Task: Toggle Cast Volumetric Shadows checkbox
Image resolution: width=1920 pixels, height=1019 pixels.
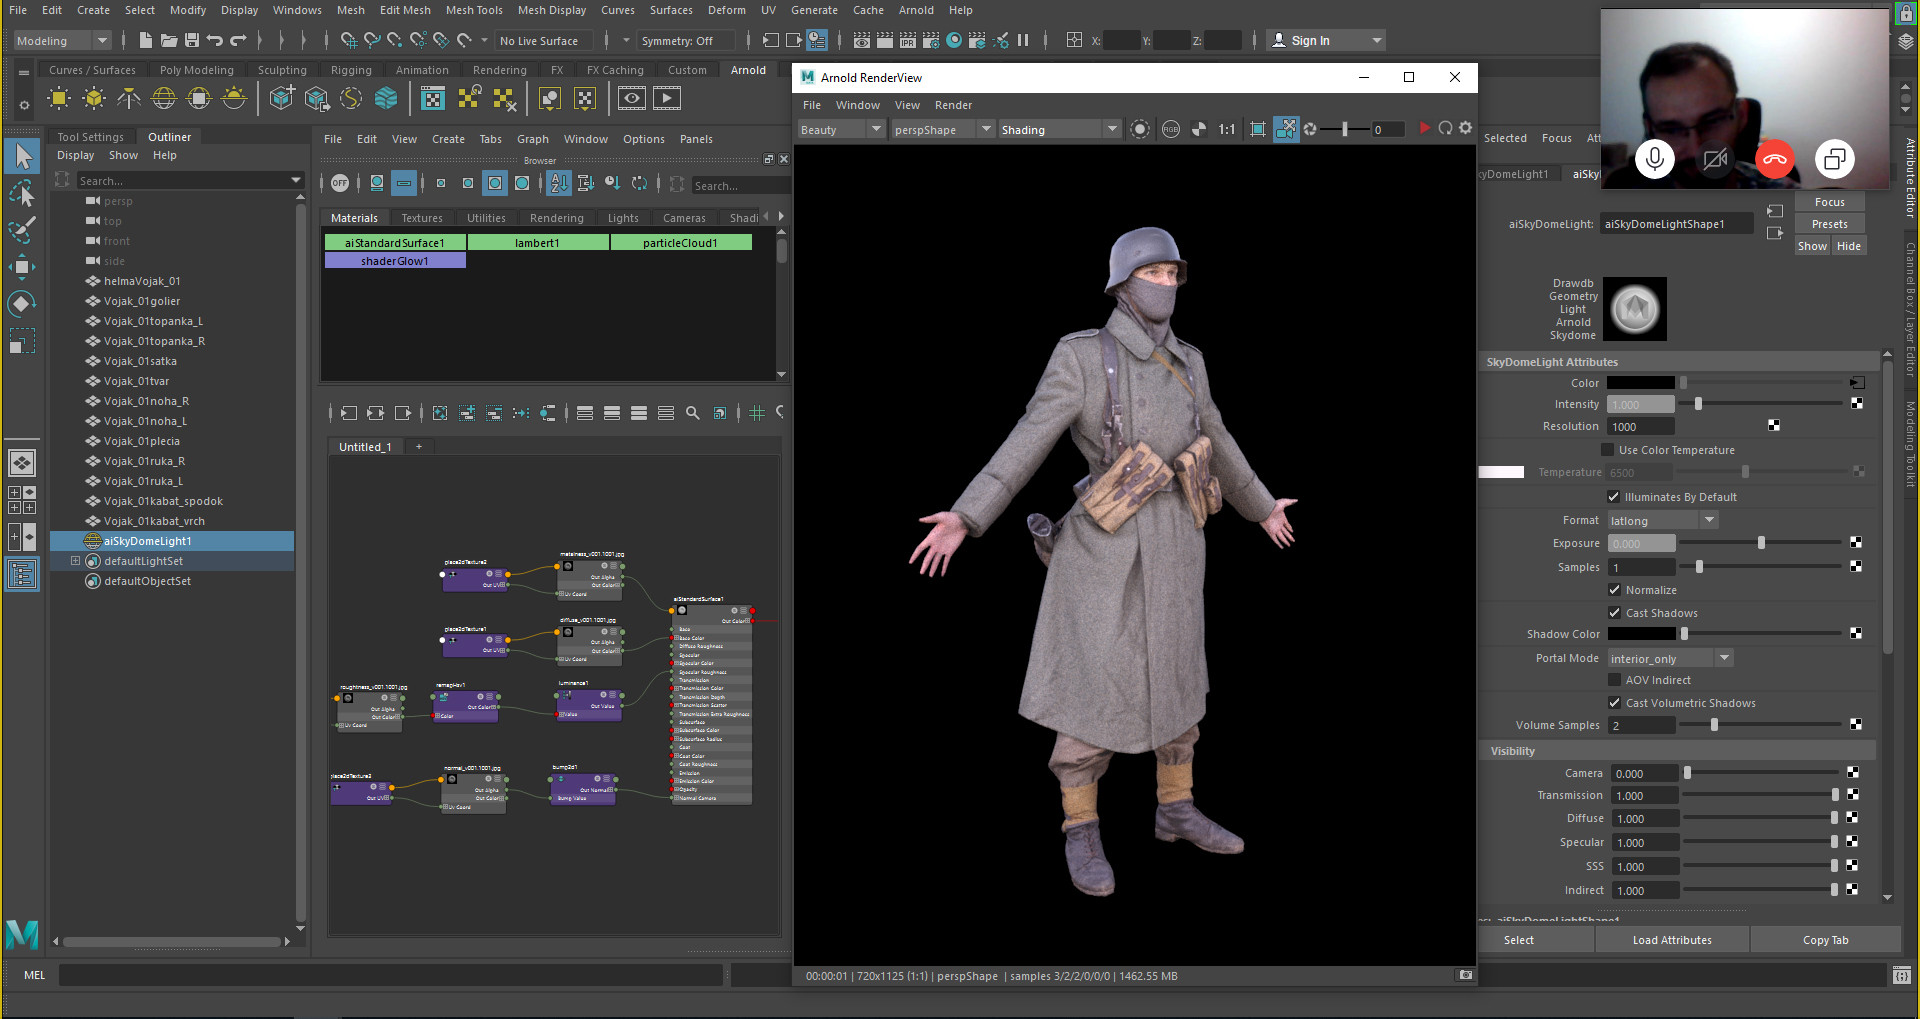Action: [1614, 703]
